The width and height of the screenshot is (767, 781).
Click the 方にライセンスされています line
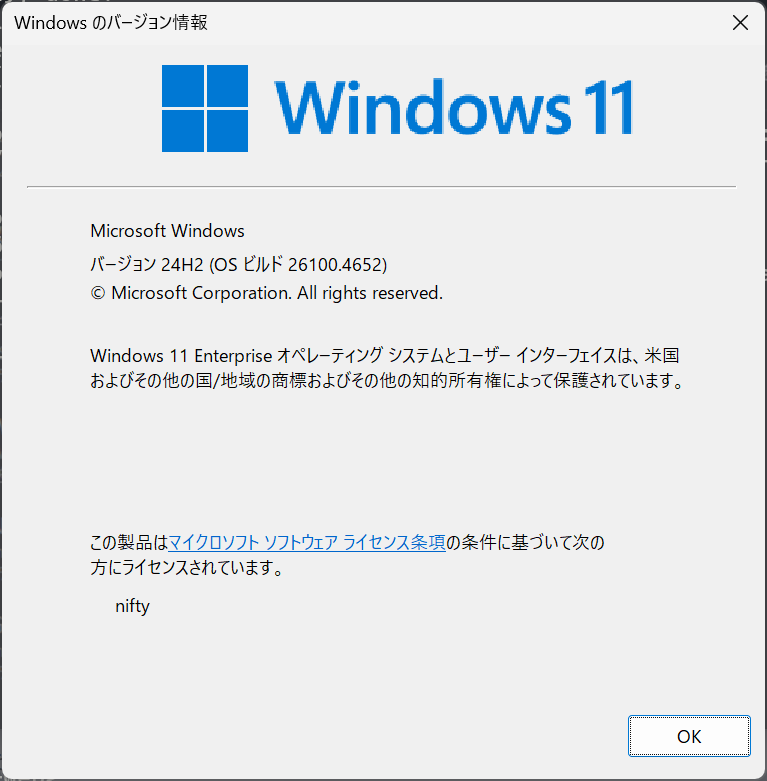[x=187, y=567]
